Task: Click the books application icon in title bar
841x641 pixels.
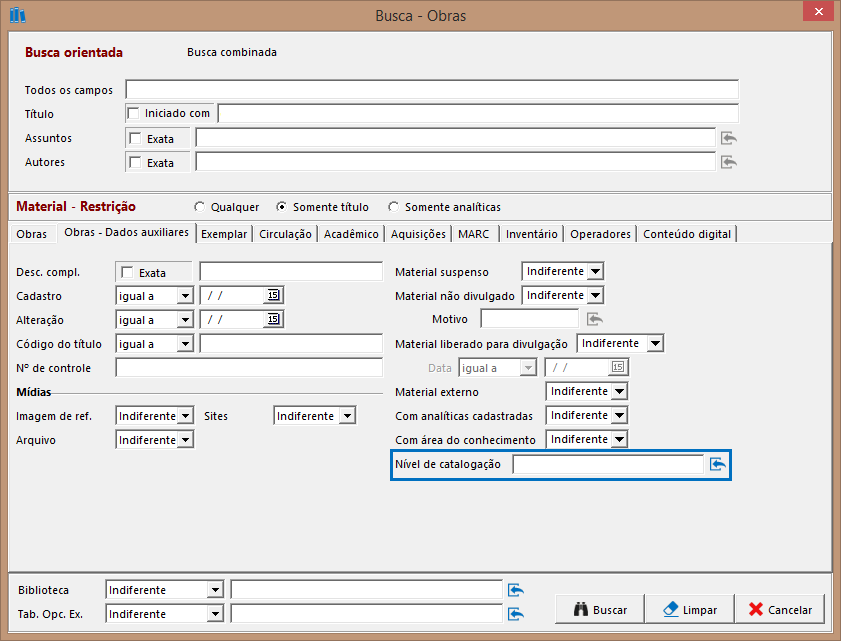Action: coord(17,15)
